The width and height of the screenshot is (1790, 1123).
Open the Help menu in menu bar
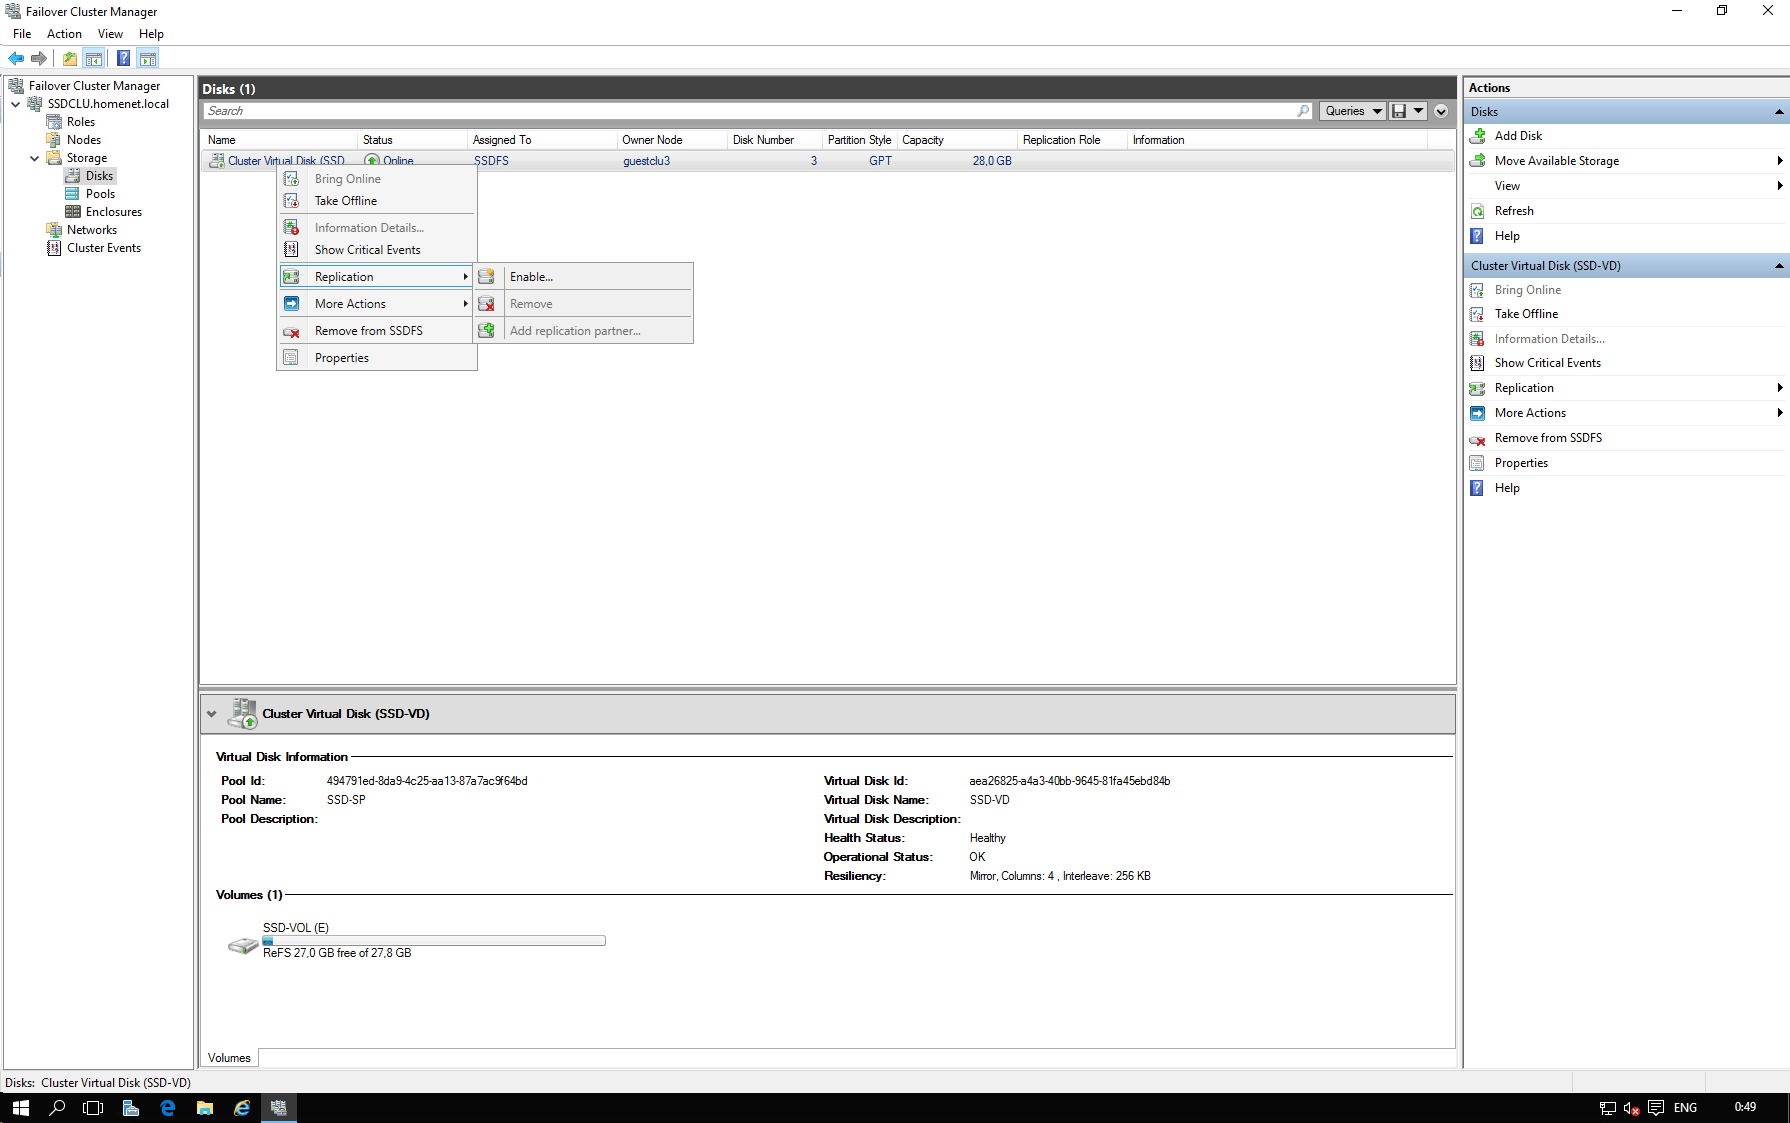pos(151,34)
